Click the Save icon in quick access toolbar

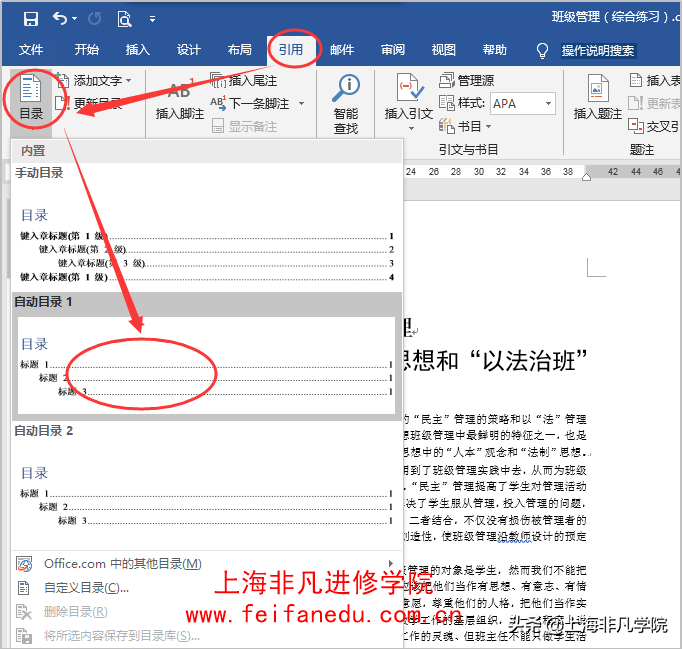tap(30, 19)
